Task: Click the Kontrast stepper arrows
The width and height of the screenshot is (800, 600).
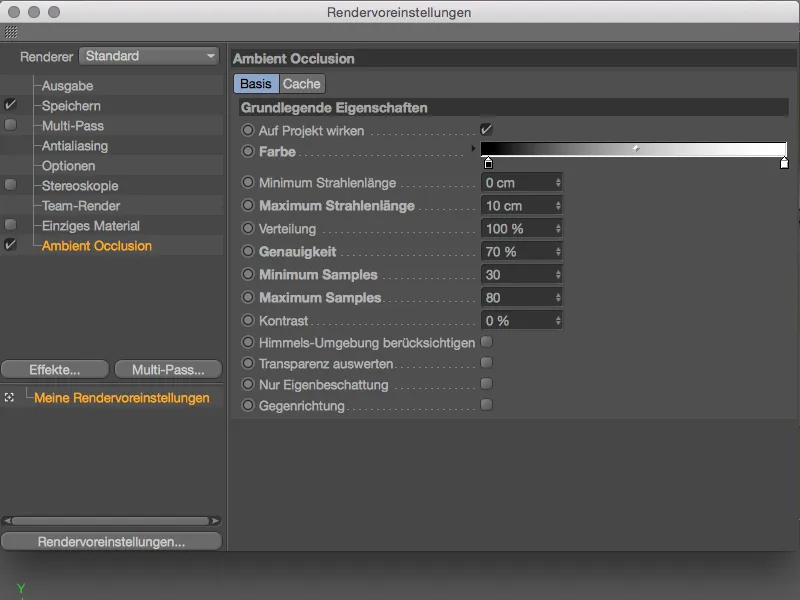Action: coord(558,320)
